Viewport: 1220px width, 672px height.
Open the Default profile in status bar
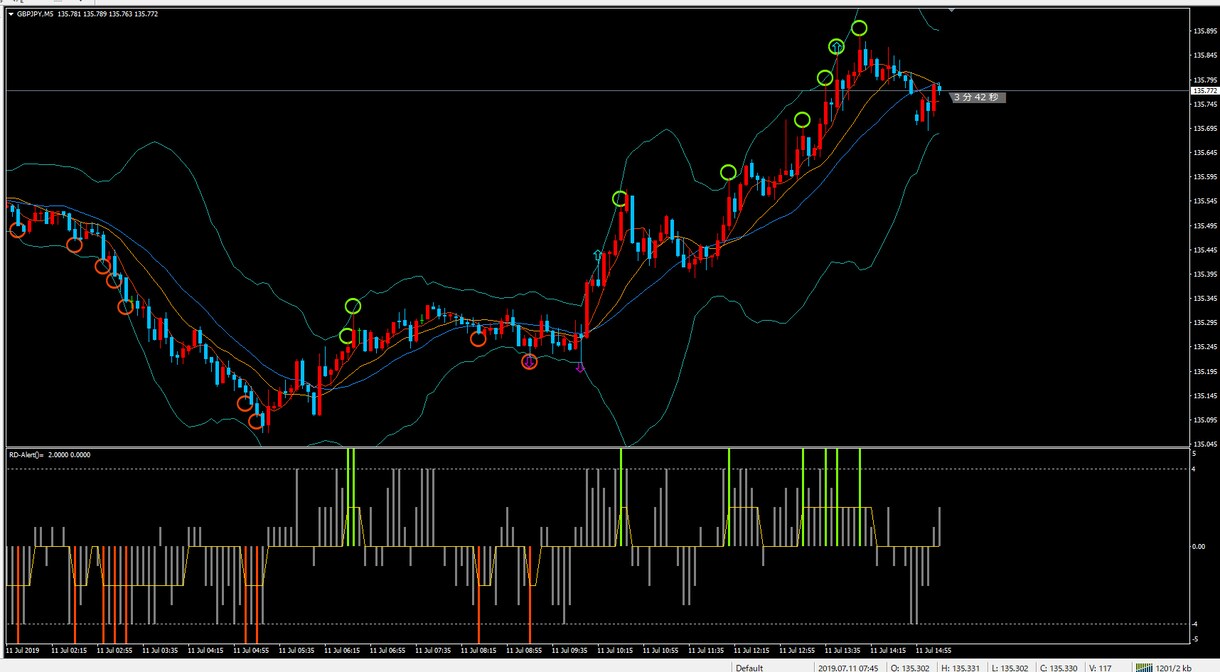pyautogui.click(x=750, y=667)
